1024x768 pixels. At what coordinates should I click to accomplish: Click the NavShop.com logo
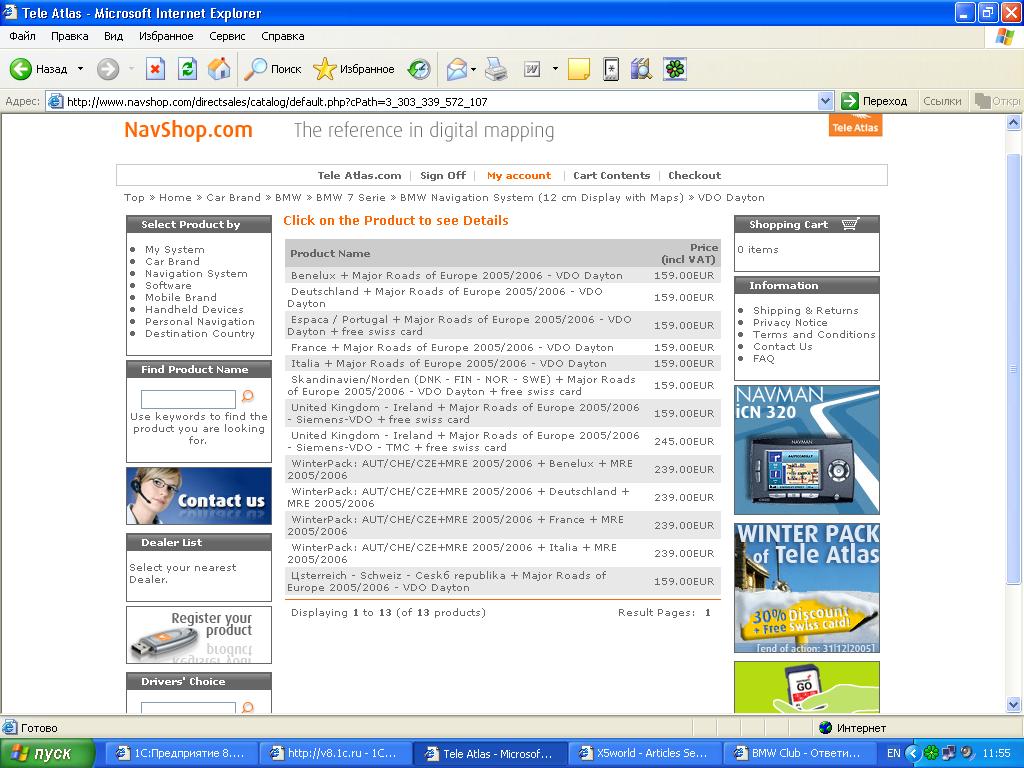(188, 130)
